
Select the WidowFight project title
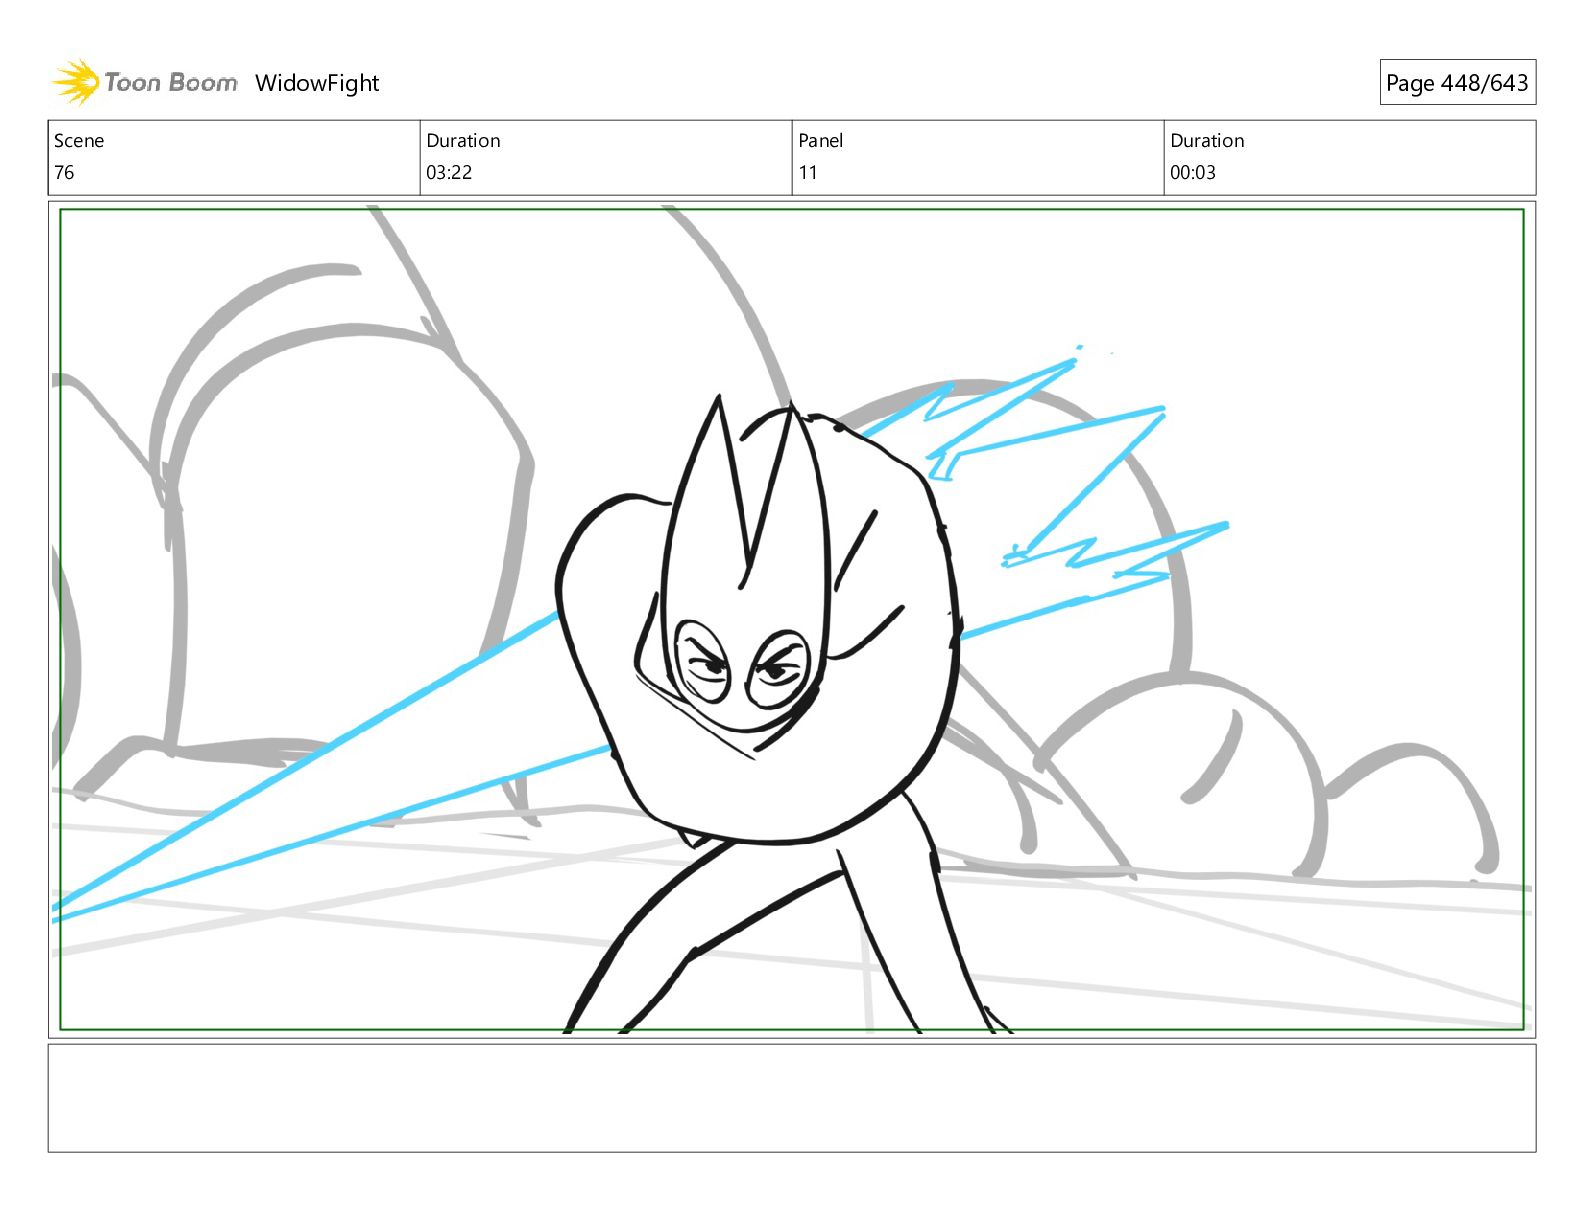[317, 83]
